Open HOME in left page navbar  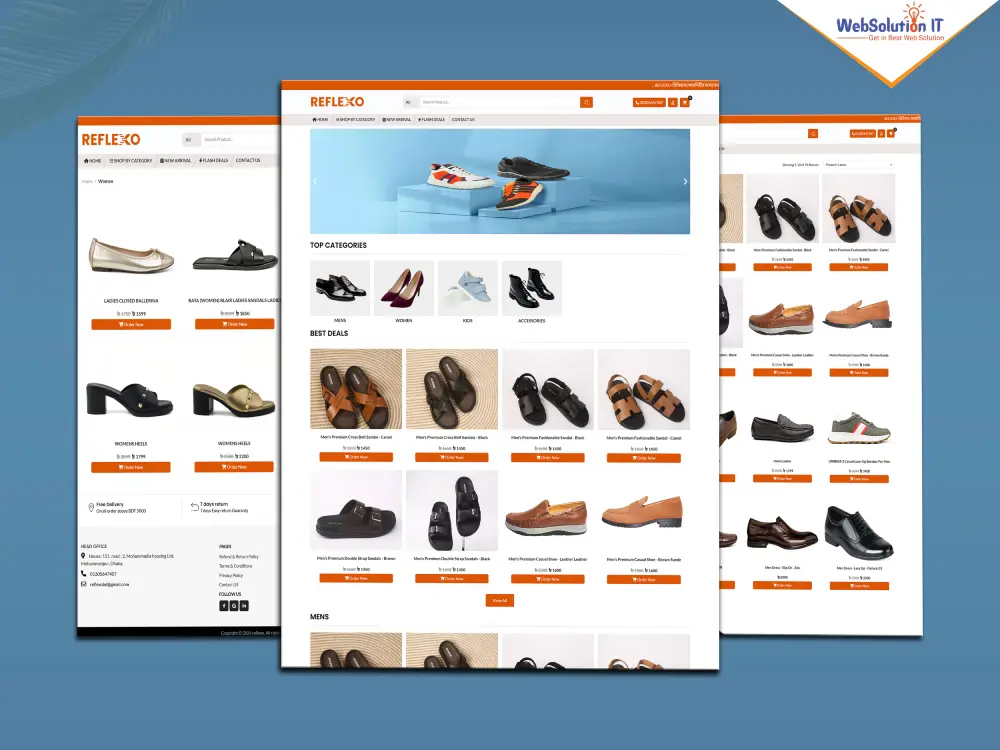coord(92,161)
